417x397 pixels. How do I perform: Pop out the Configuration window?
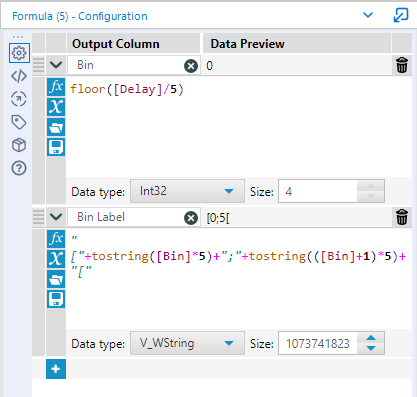[401, 15]
